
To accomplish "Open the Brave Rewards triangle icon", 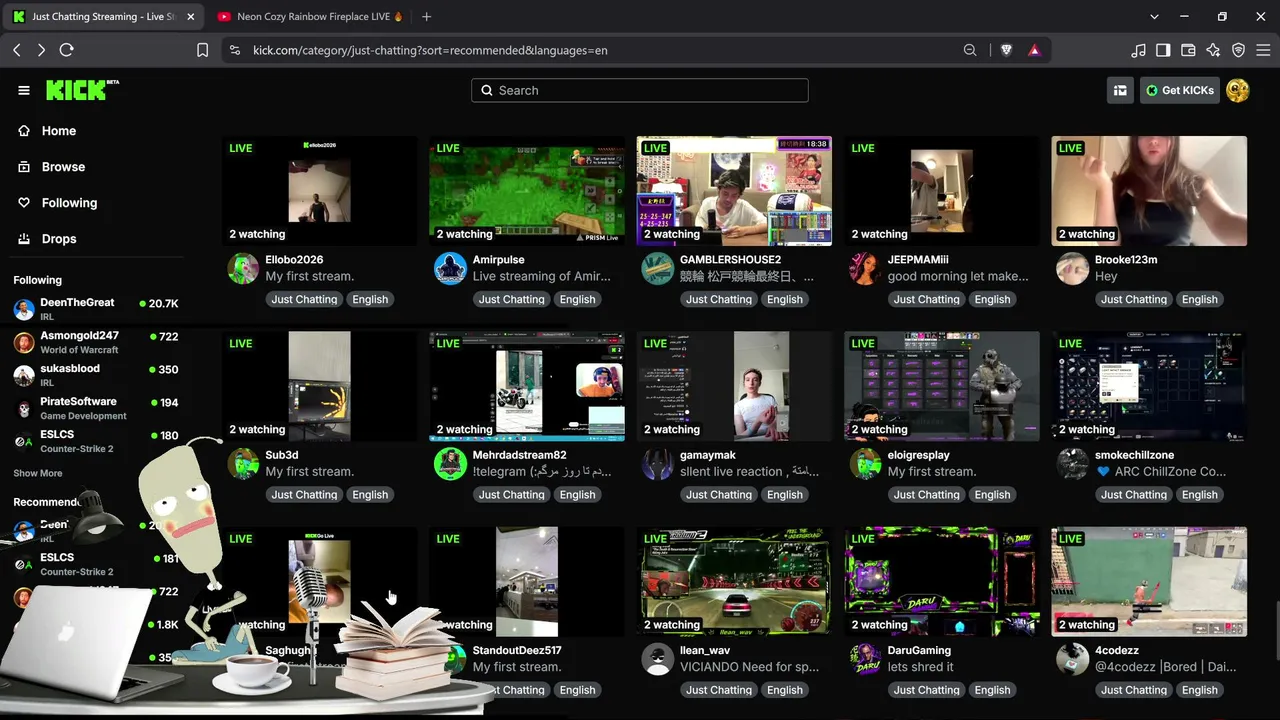I will click(1034, 50).
